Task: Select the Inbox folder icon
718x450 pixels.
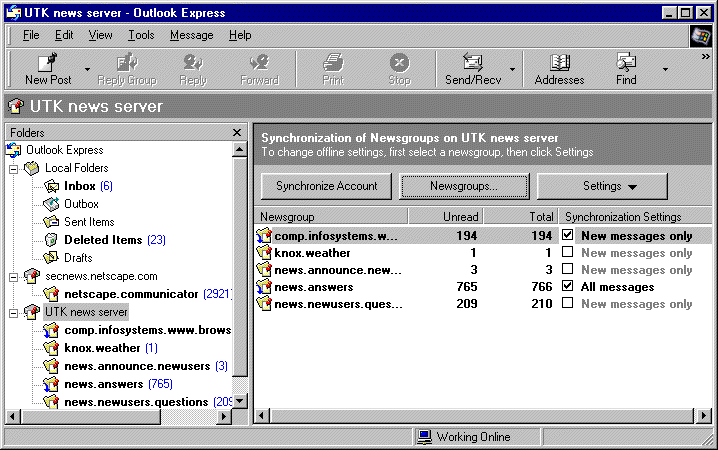Action: coord(52,186)
